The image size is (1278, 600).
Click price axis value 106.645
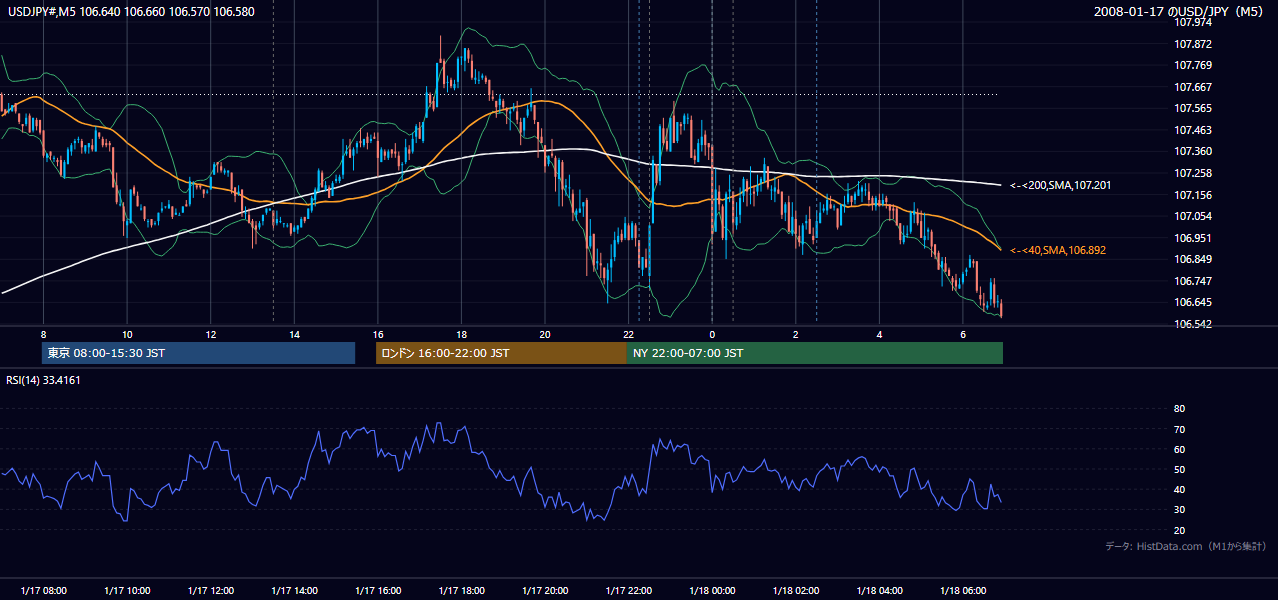click(x=1194, y=302)
